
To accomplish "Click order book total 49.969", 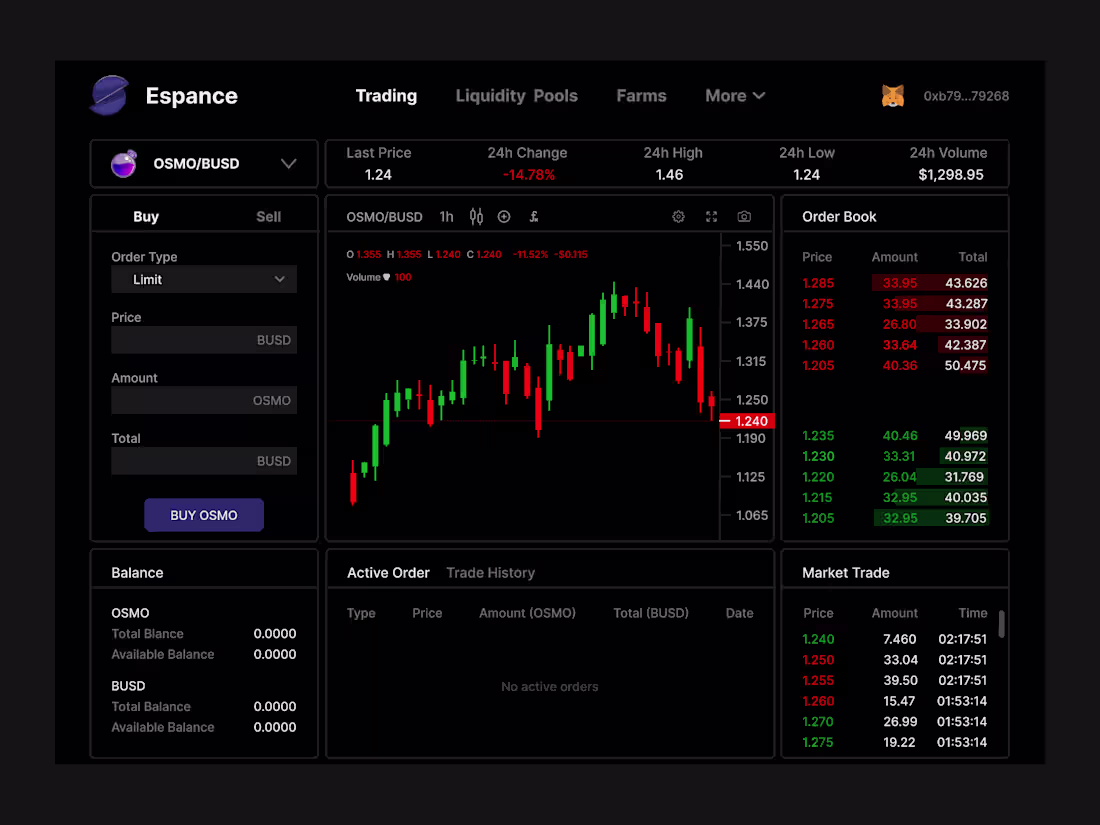I will coord(965,436).
